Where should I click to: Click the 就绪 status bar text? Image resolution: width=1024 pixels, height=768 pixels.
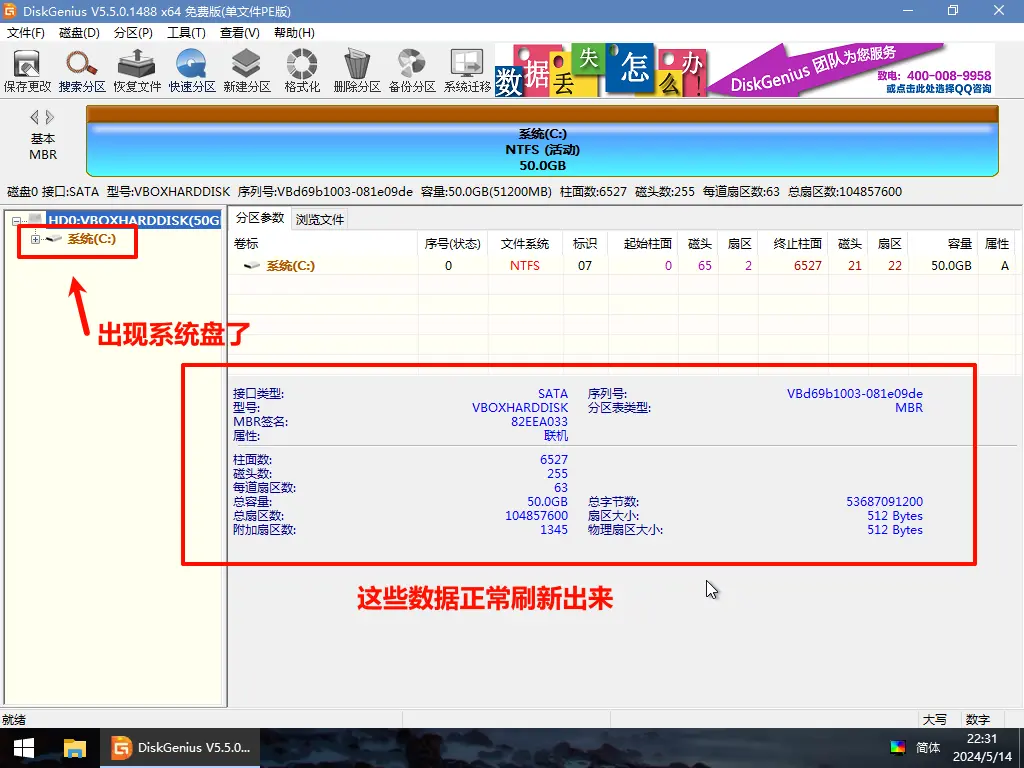pos(14,720)
